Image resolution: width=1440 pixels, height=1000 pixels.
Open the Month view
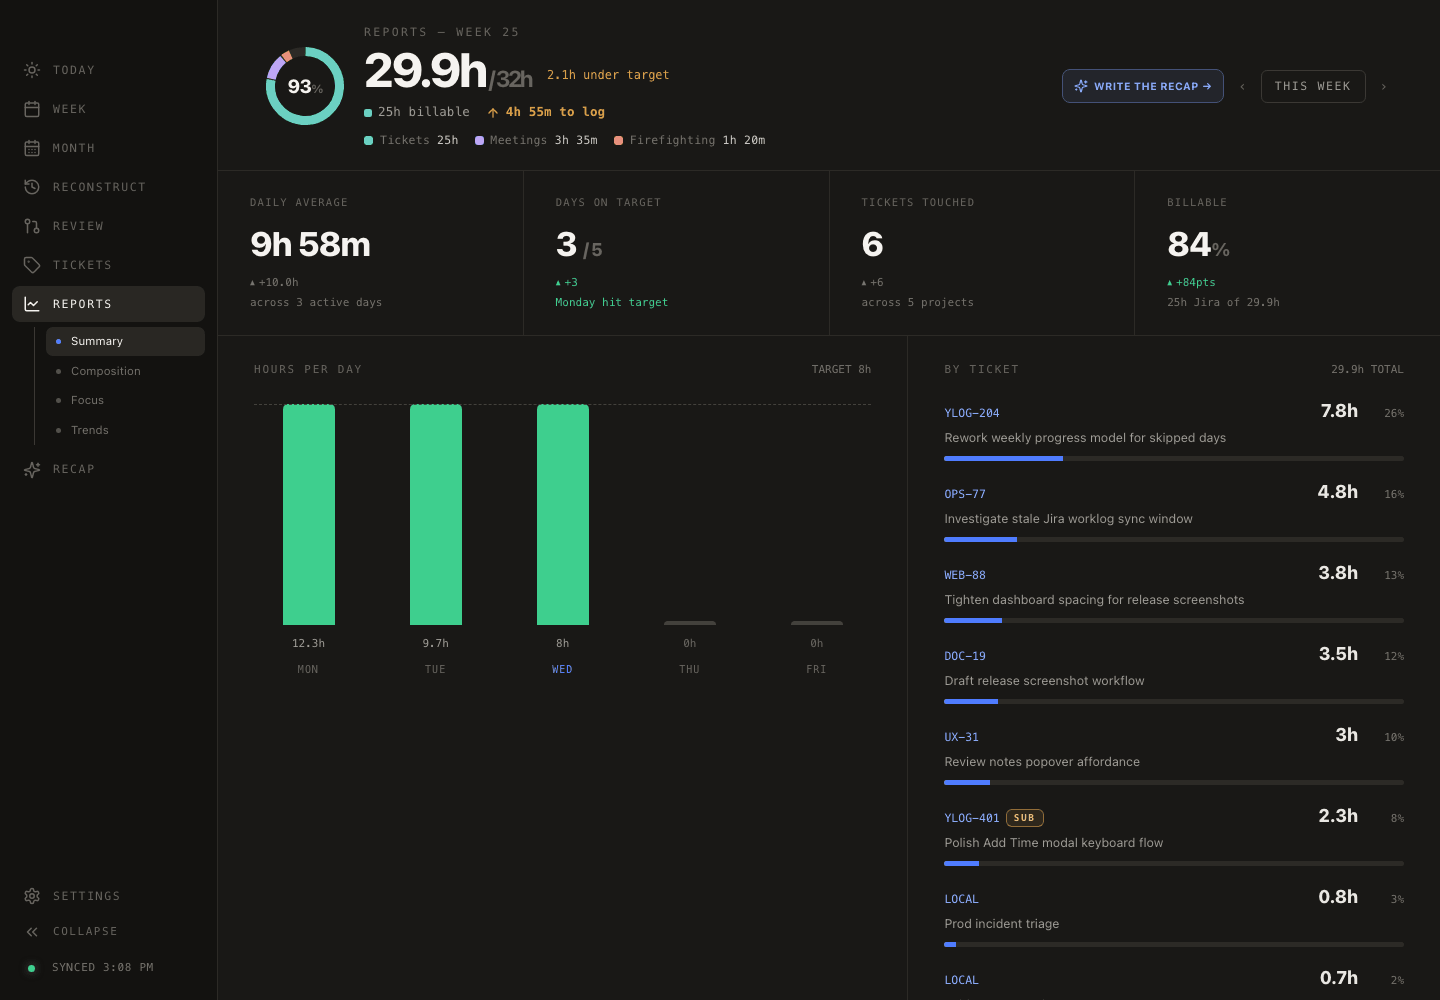[108, 148]
